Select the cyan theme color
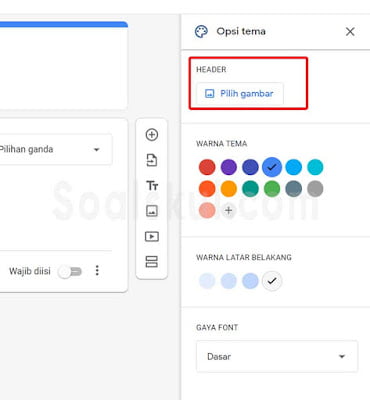This screenshot has width=370, height=400. click(x=315, y=167)
